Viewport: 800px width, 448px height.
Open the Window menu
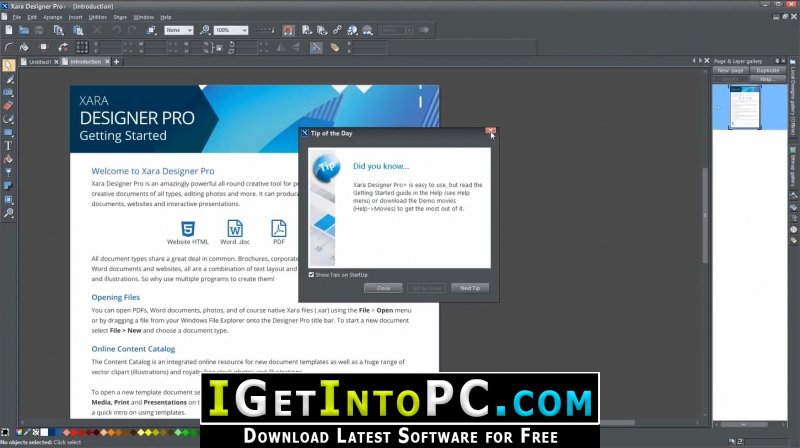click(143, 17)
